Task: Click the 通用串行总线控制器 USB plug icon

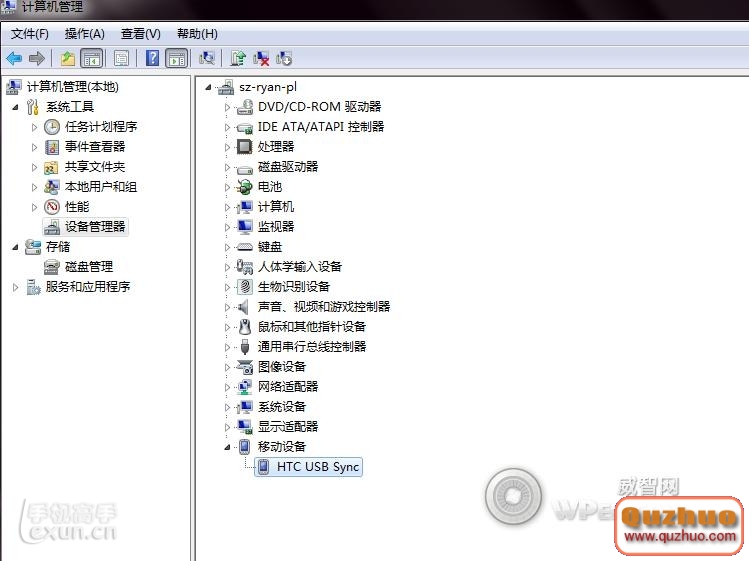Action: coord(245,347)
